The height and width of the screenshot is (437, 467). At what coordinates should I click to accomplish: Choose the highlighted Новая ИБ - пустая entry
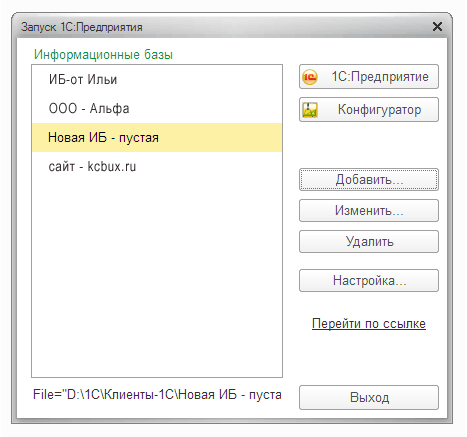(157, 138)
